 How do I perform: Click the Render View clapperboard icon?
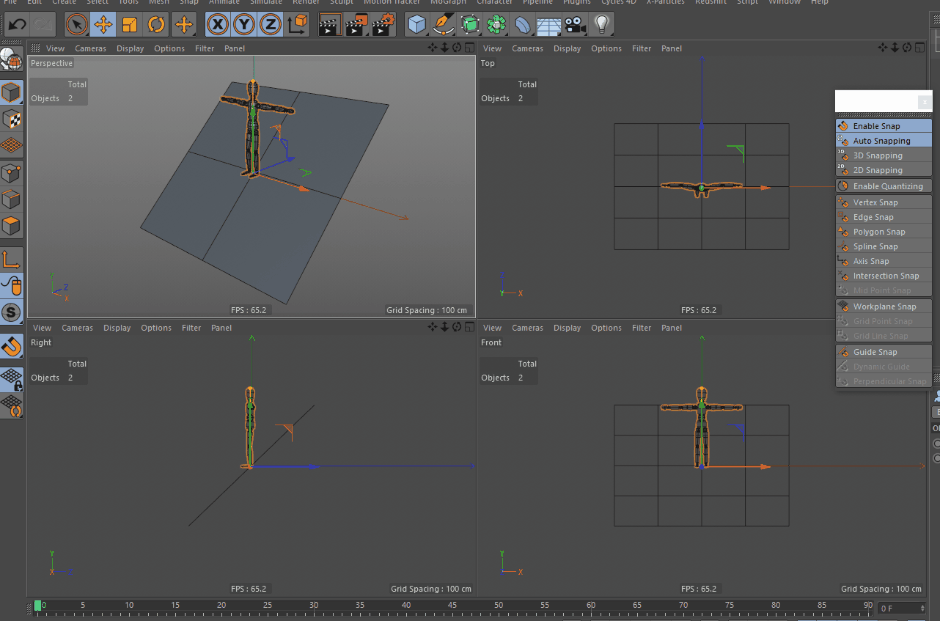point(330,25)
